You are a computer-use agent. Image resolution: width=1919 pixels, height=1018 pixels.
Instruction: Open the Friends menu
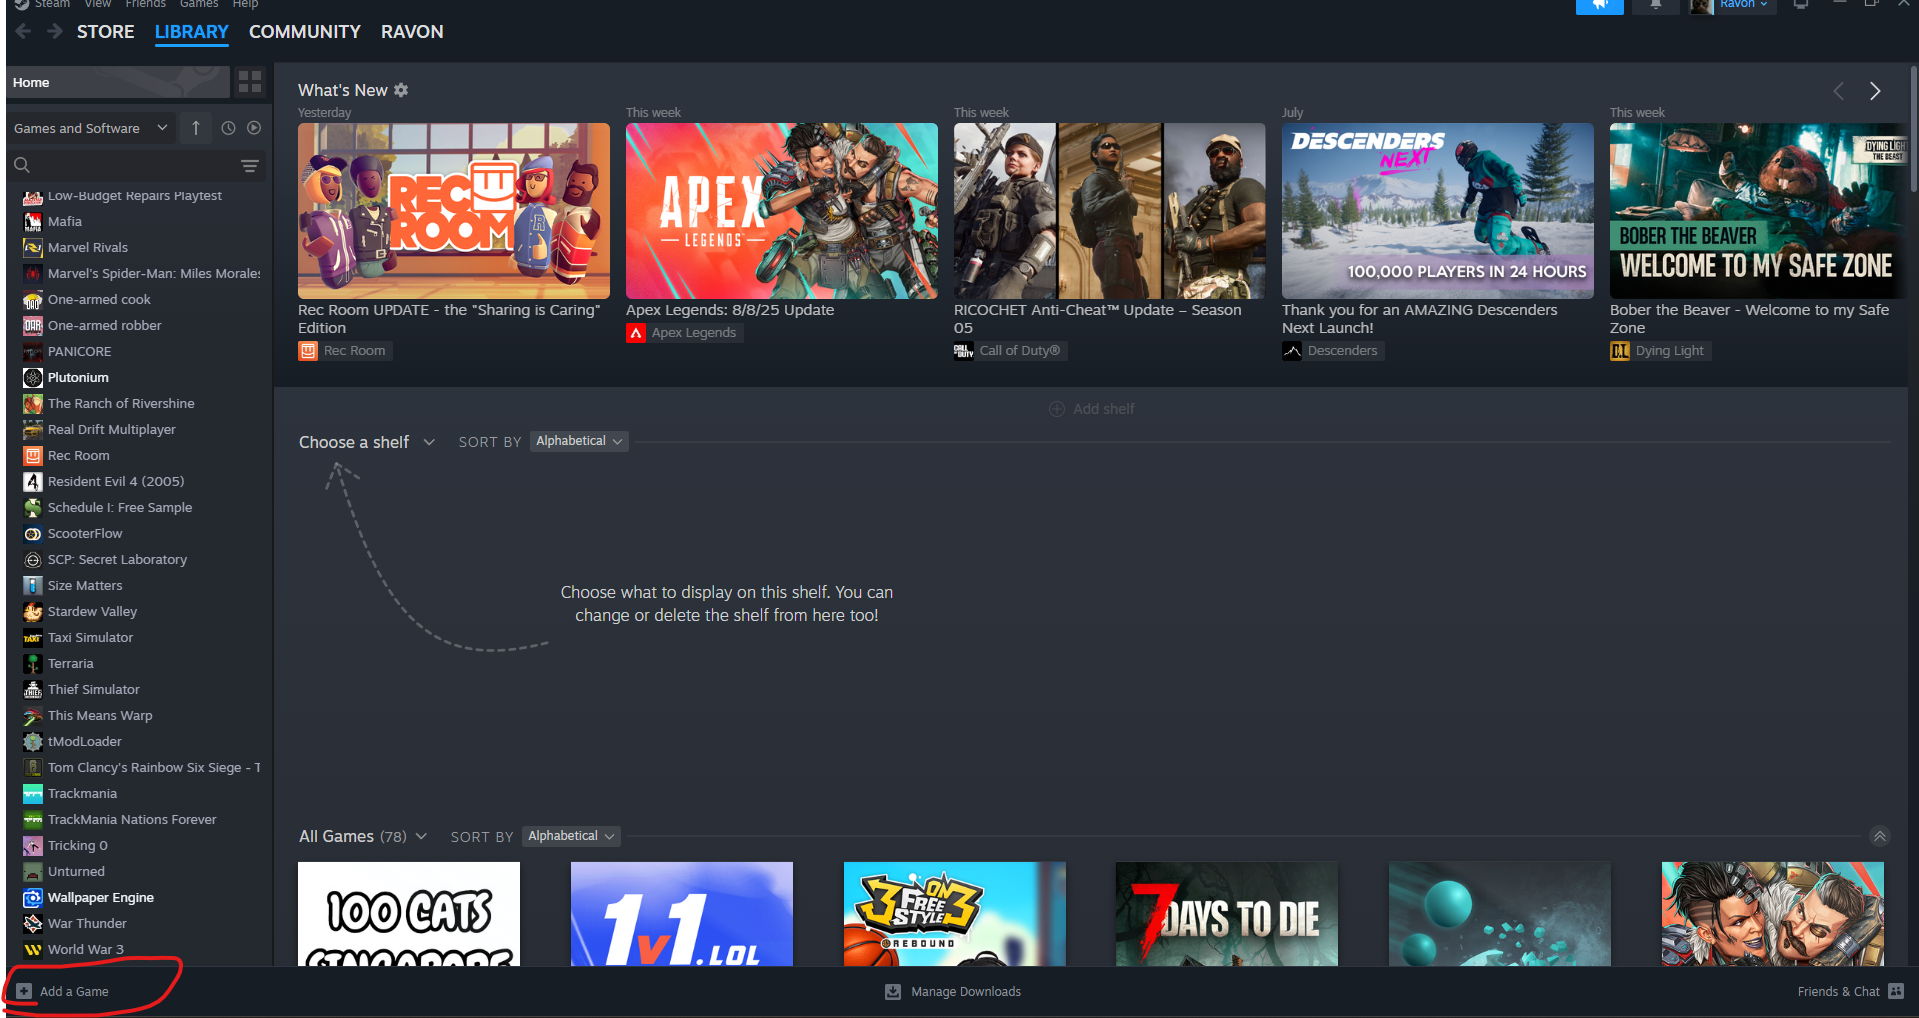pyautogui.click(x=146, y=4)
